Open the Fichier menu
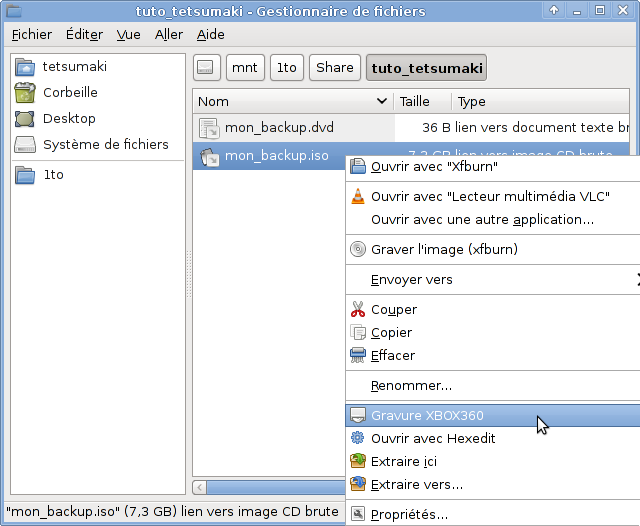This screenshot has height=526, width=640. [x=31, y=35]
